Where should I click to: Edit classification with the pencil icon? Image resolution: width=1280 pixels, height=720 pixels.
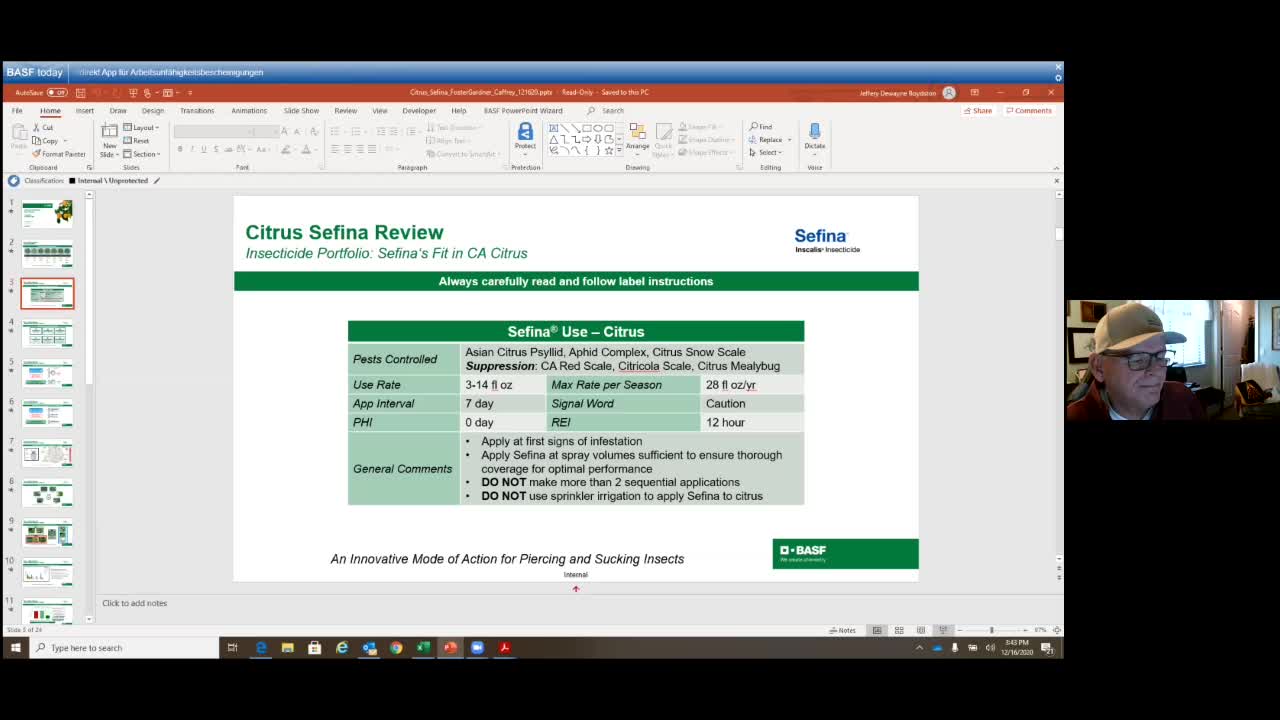(156, 181)
